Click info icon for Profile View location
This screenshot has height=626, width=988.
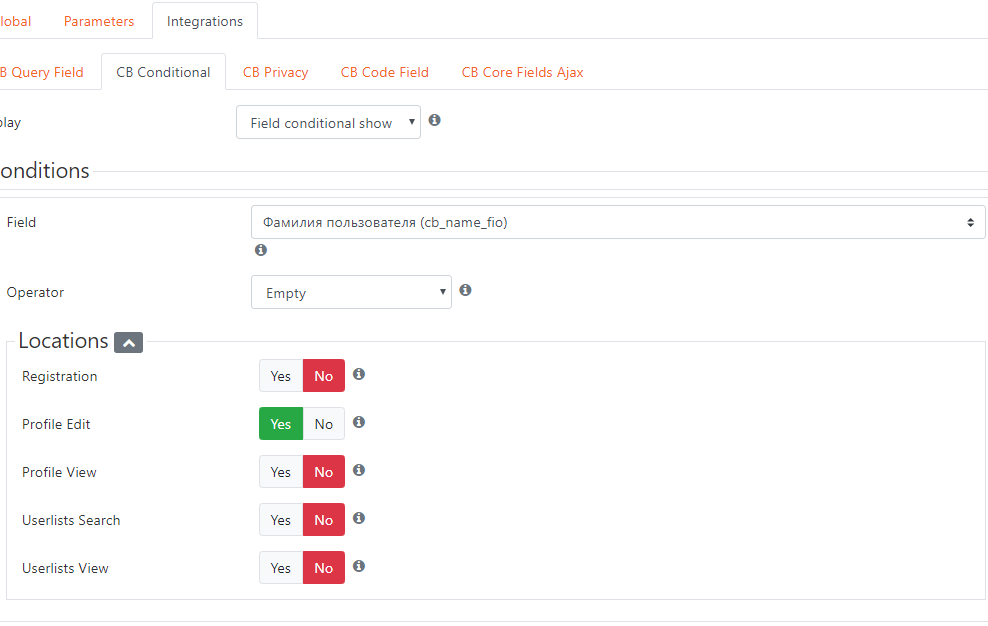point(359,470)
